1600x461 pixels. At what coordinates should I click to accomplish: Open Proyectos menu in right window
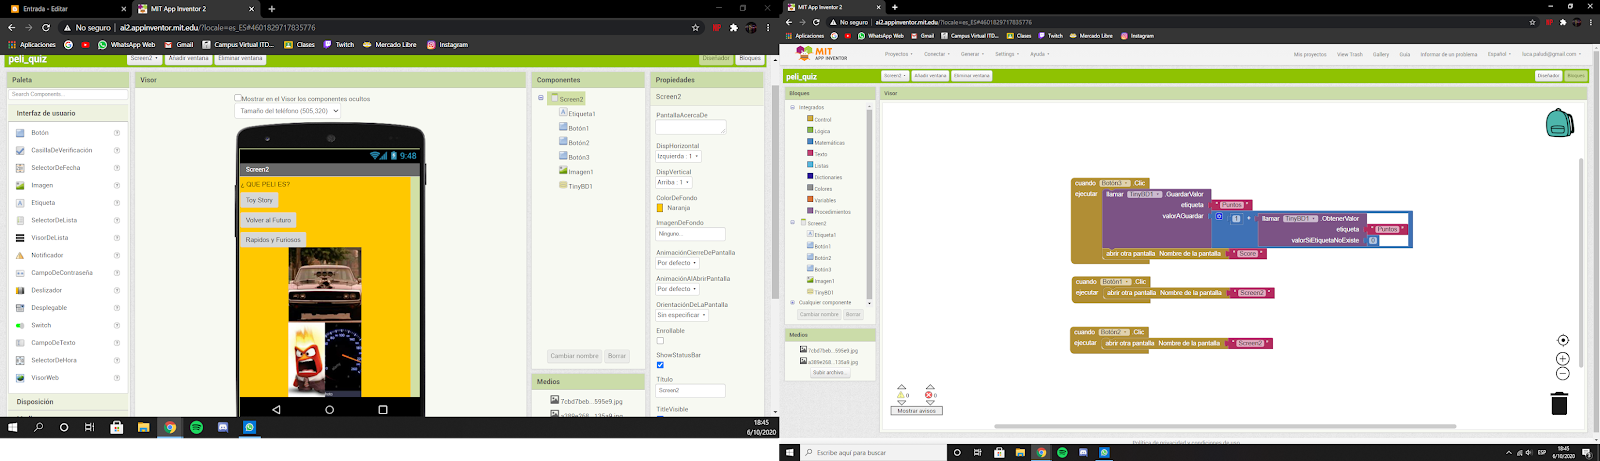pyautogui.click(x=898, y=54)
